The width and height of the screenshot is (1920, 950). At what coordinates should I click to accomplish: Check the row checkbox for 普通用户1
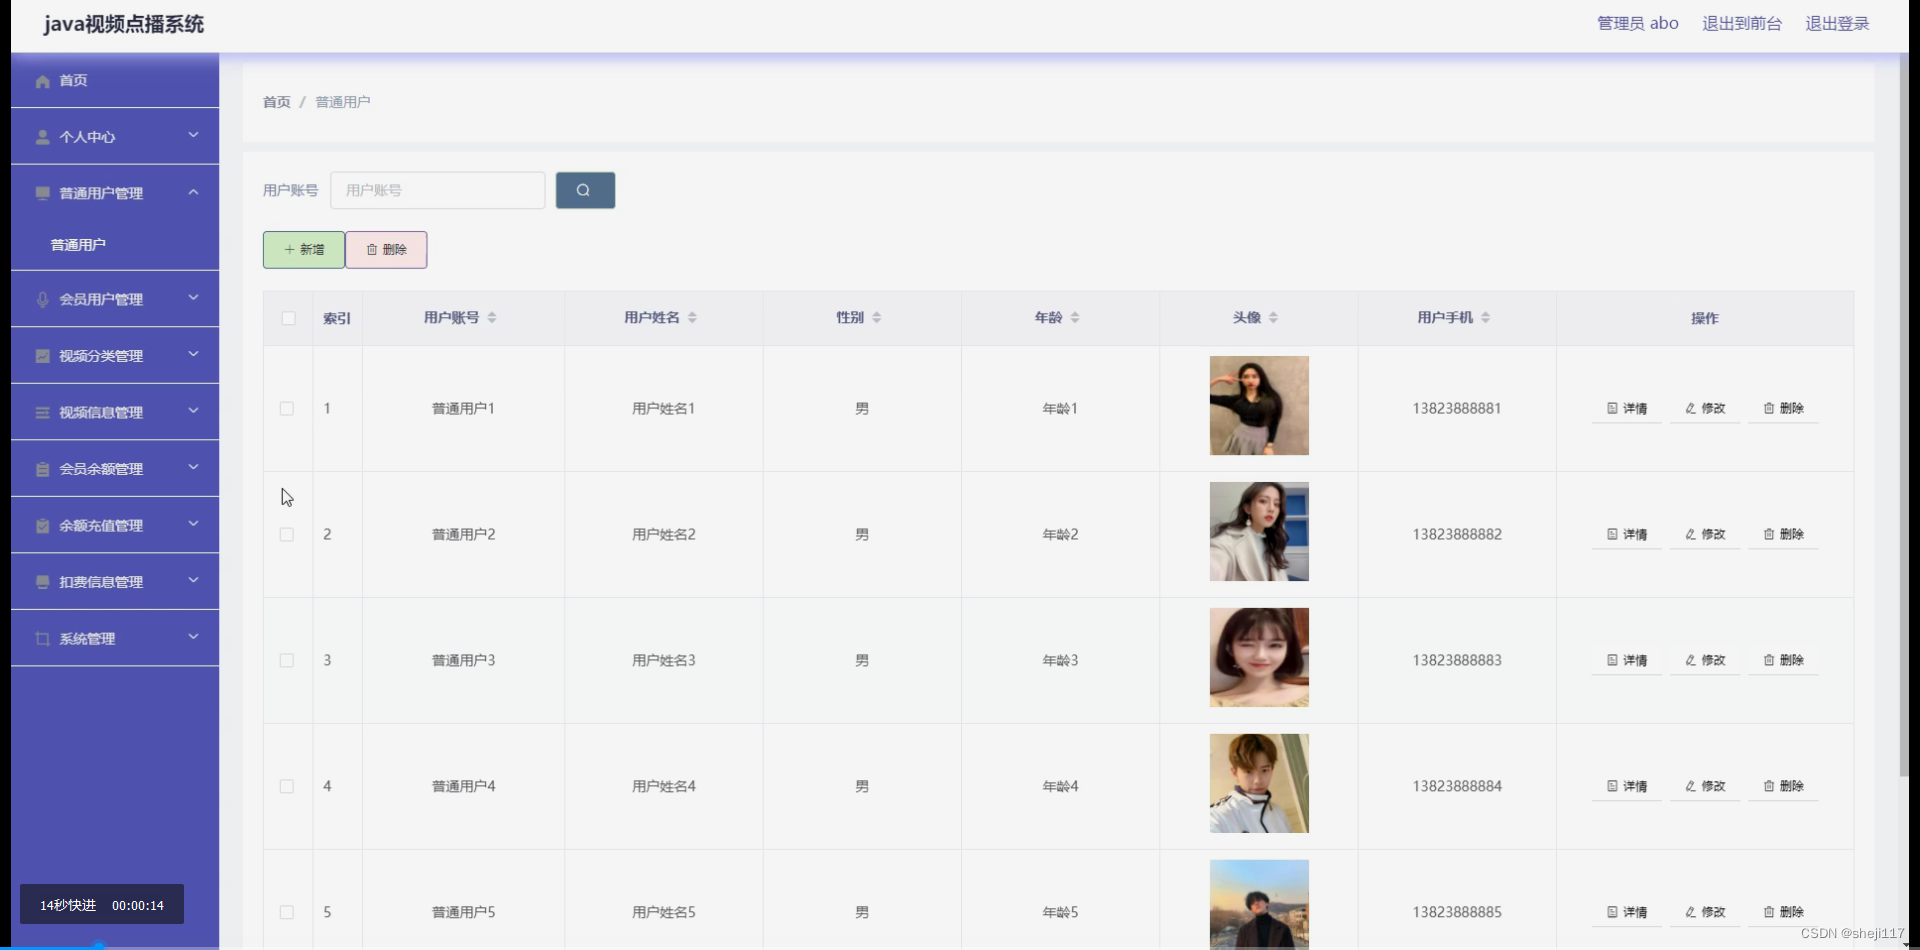point(286,408)
